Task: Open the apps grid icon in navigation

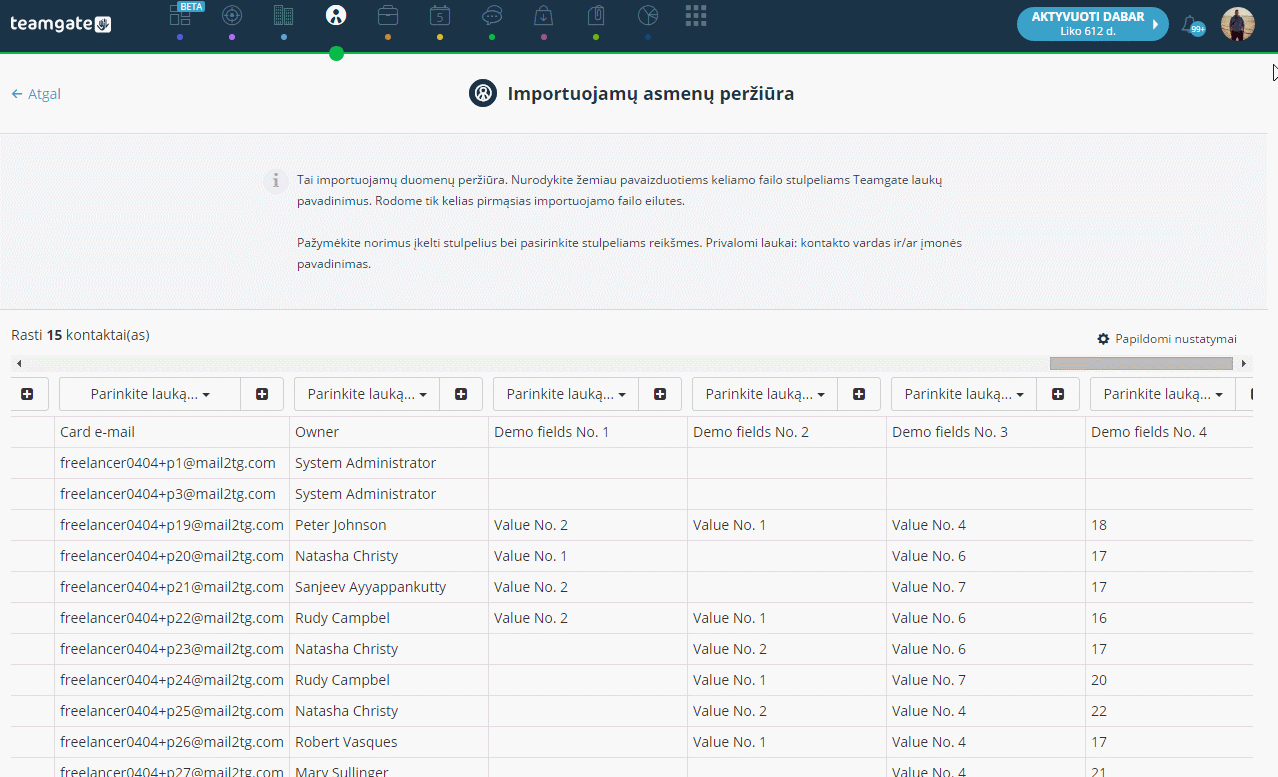Action: pyautogui.click(x=696, y=15)
